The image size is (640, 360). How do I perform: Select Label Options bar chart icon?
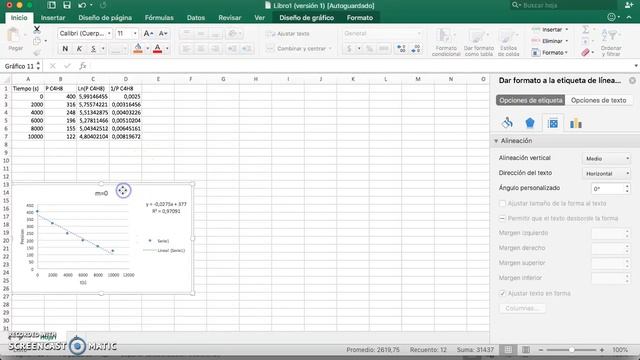(576, 123)
